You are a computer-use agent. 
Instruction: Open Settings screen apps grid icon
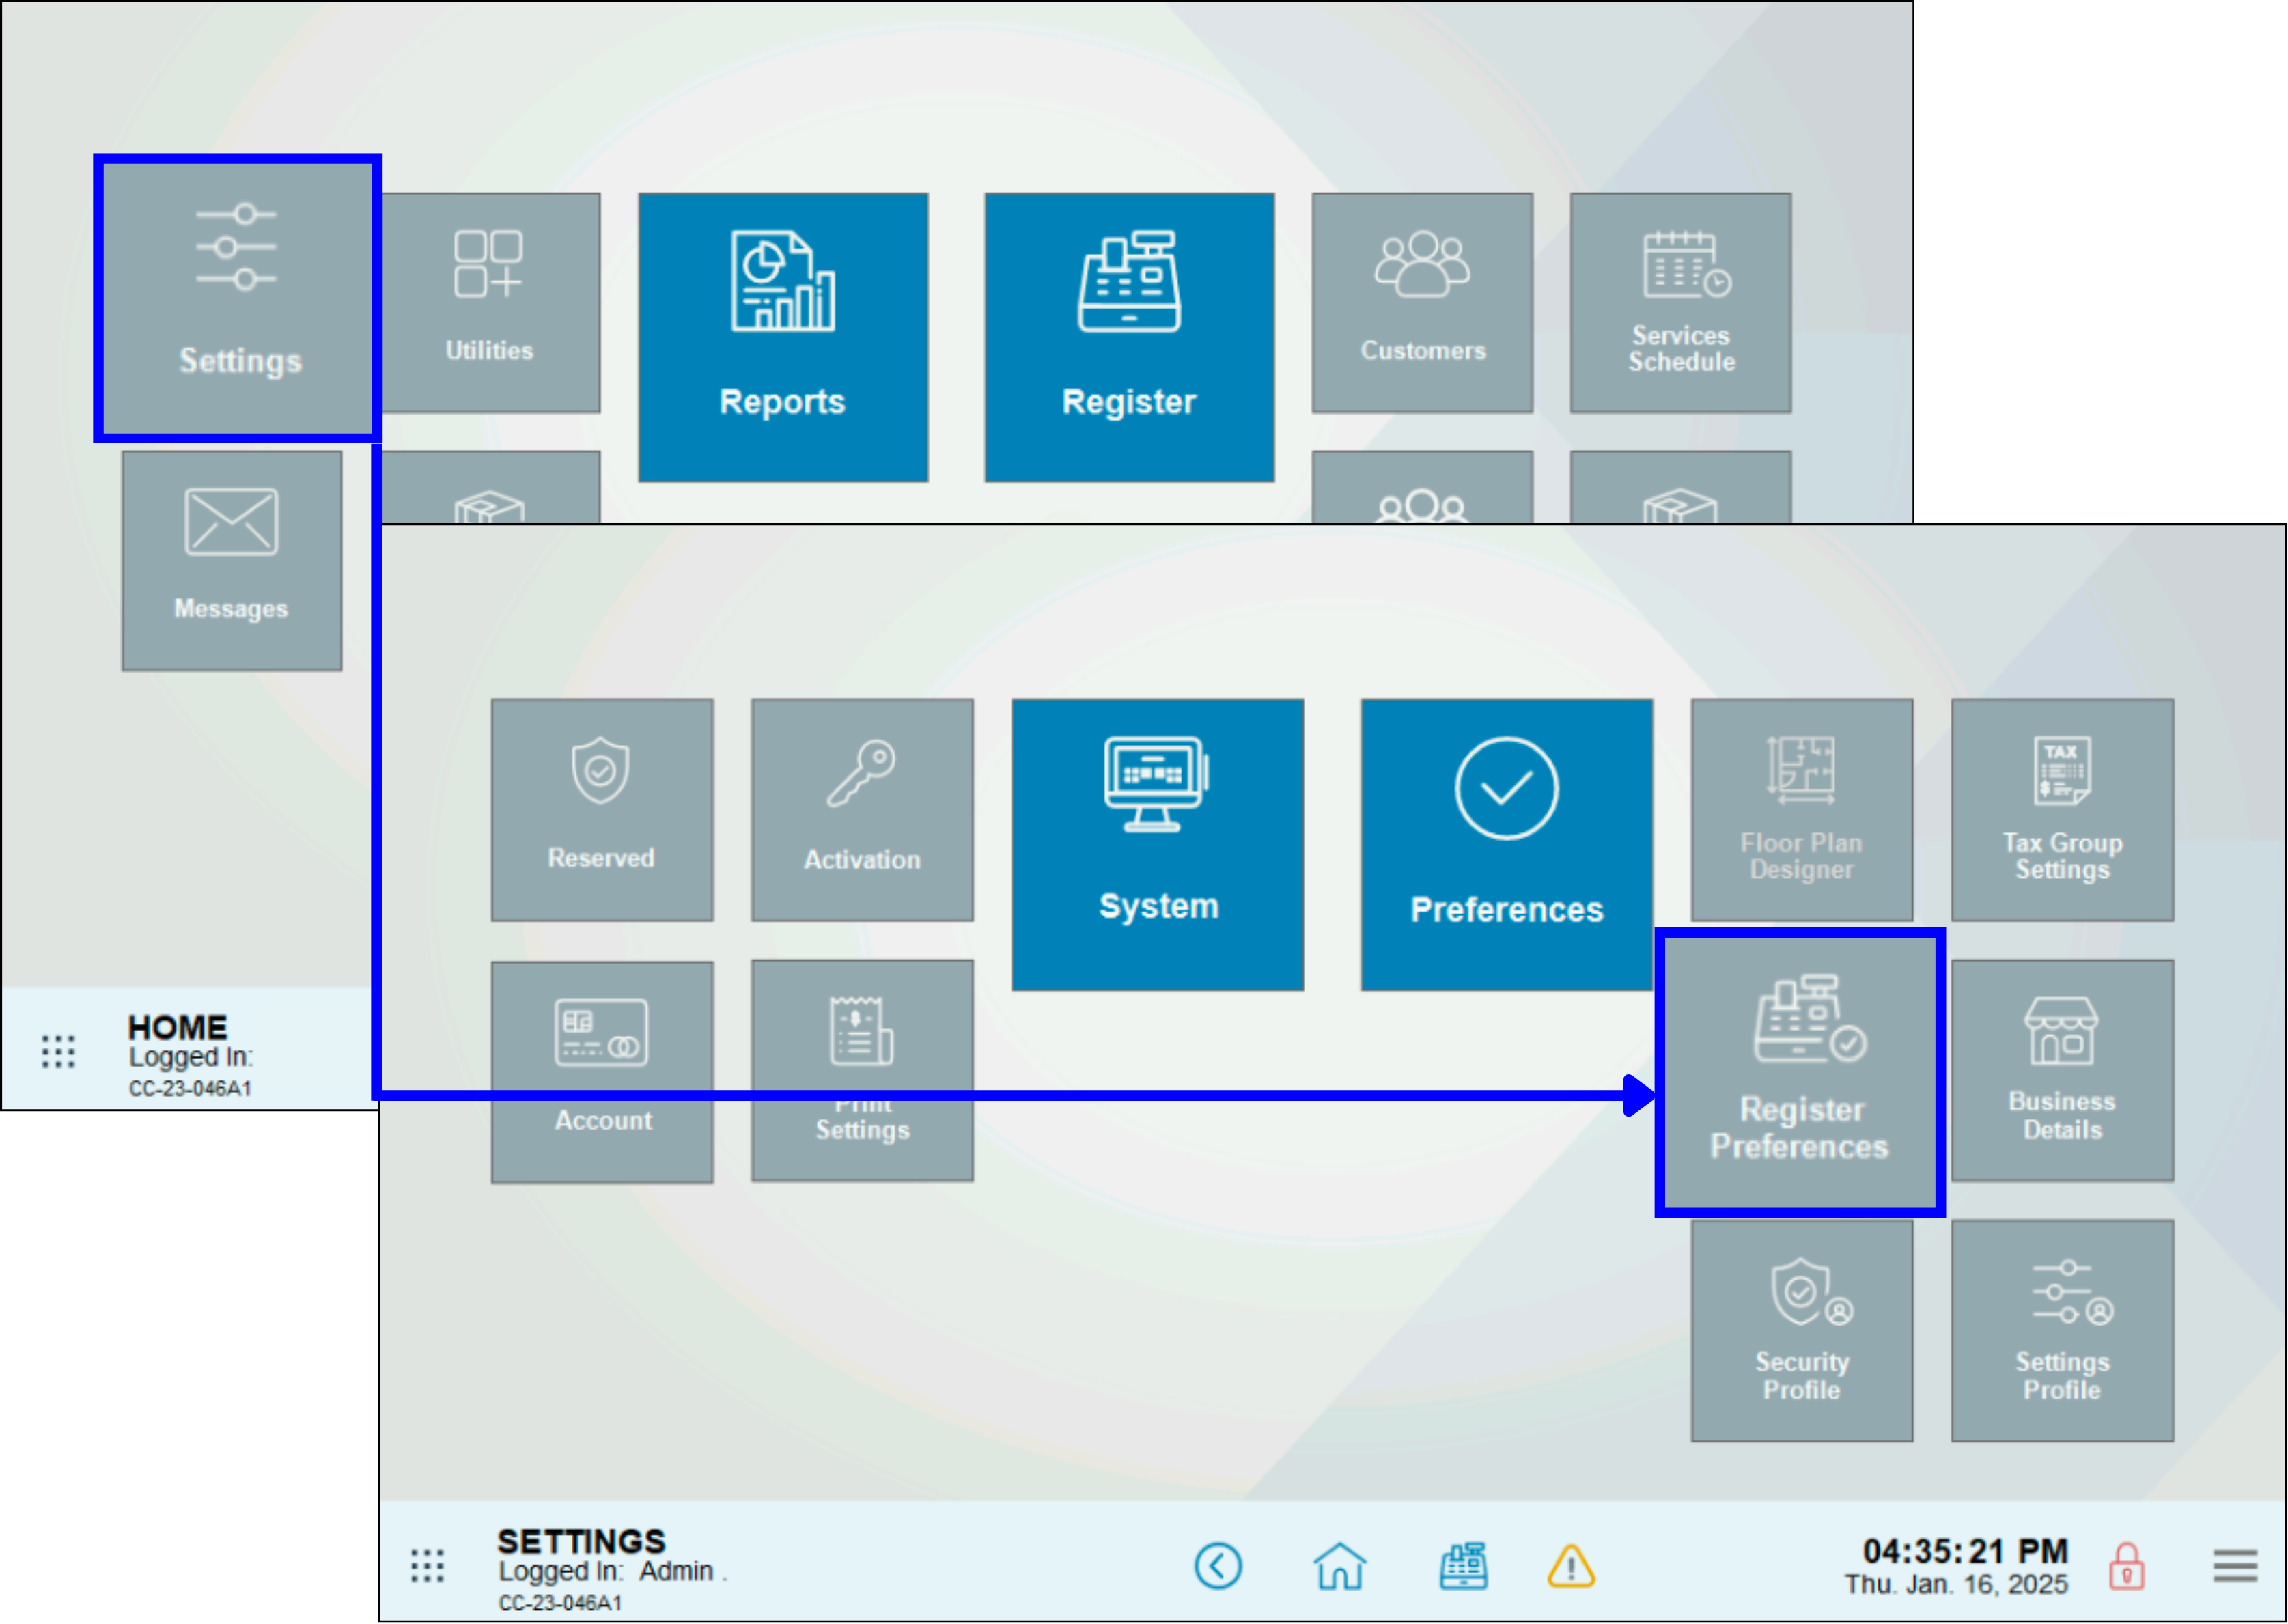point(427,1565)
